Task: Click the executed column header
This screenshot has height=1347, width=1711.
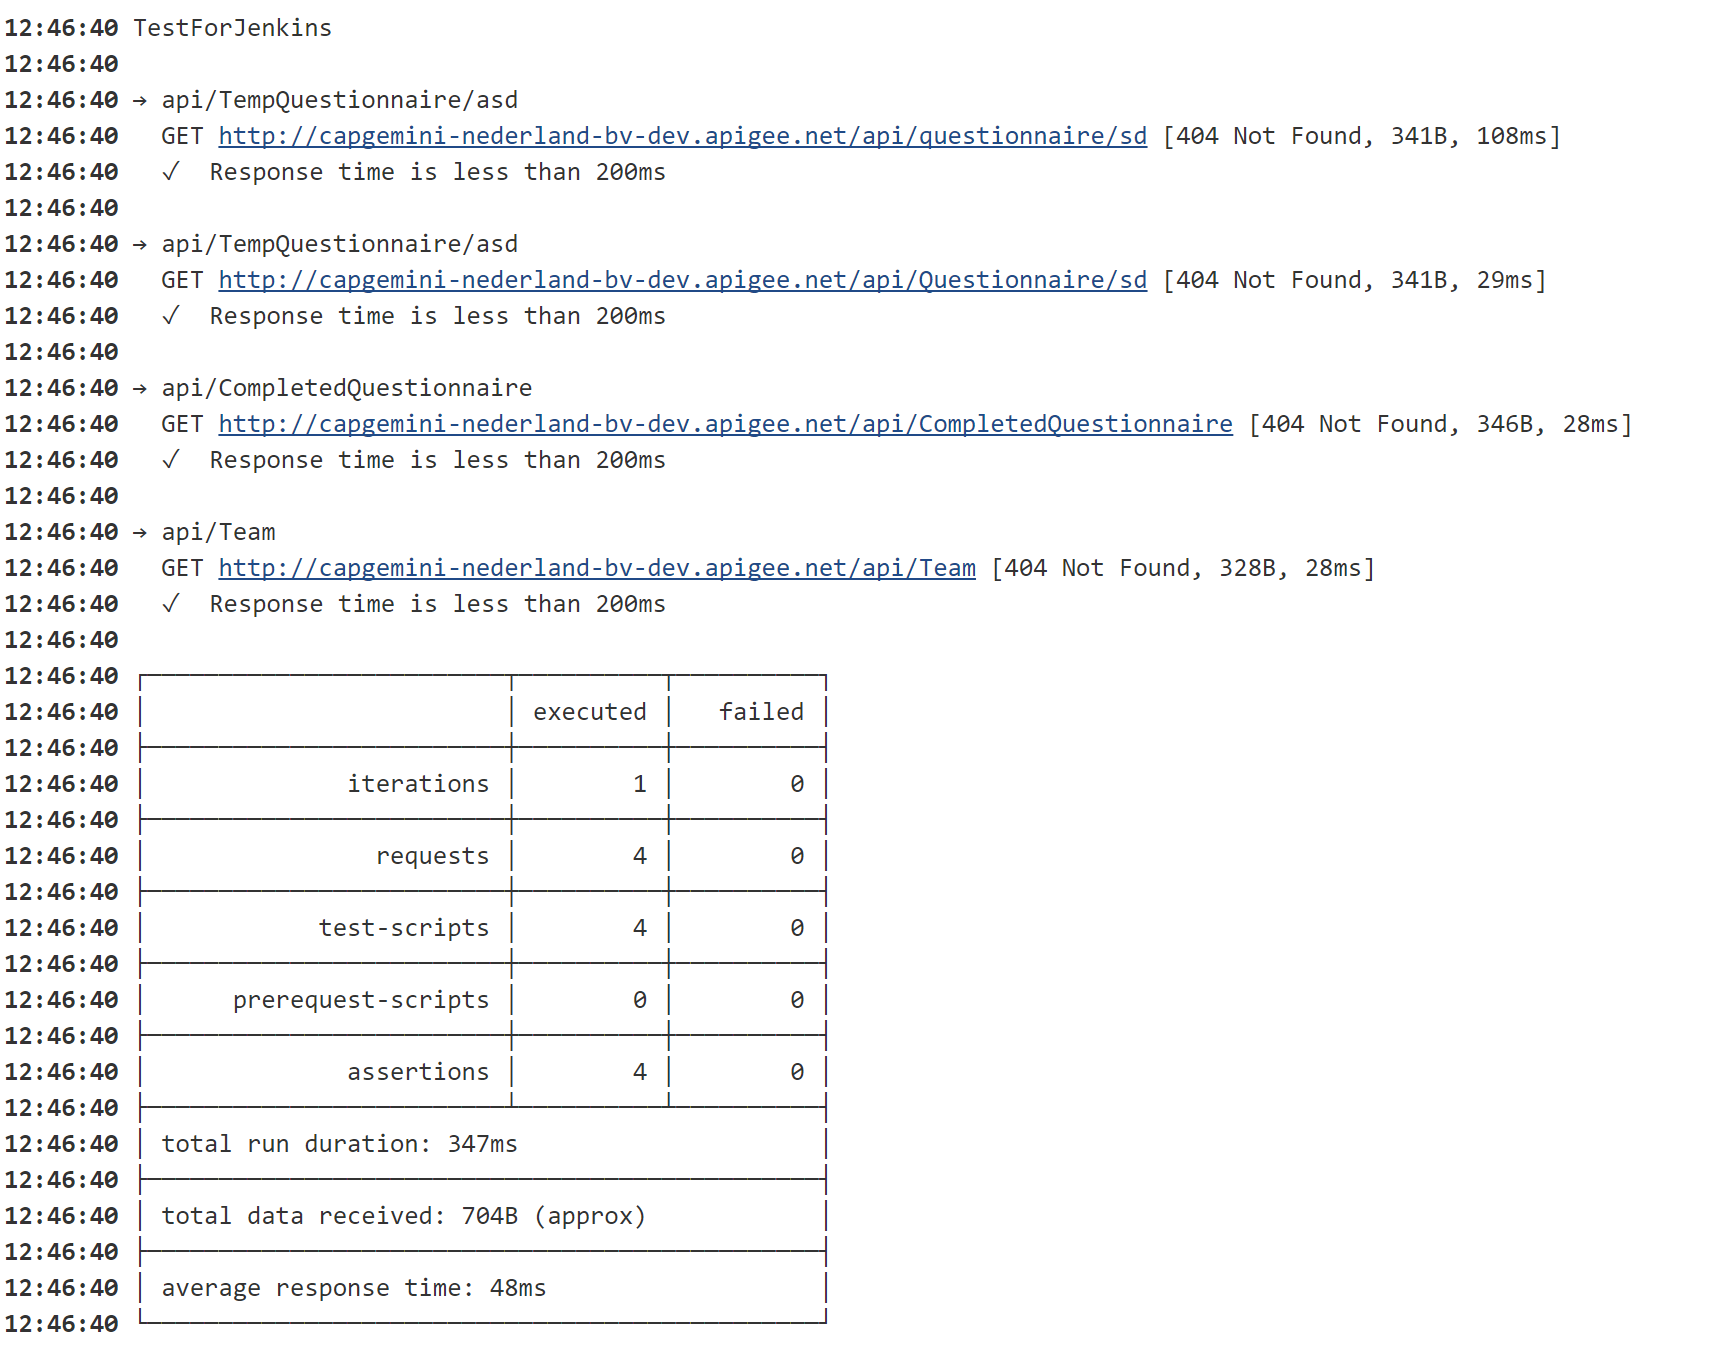Action: coord(589,712)
